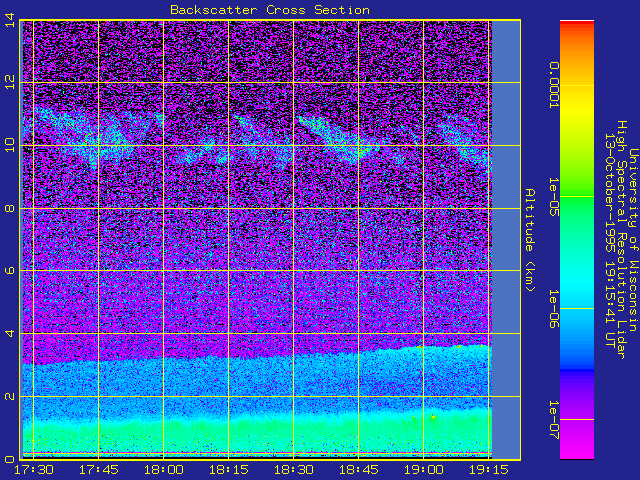This screenshot has height=480, width=640.
Task: Click the empty blue strip right of the data
Action: 506,240
